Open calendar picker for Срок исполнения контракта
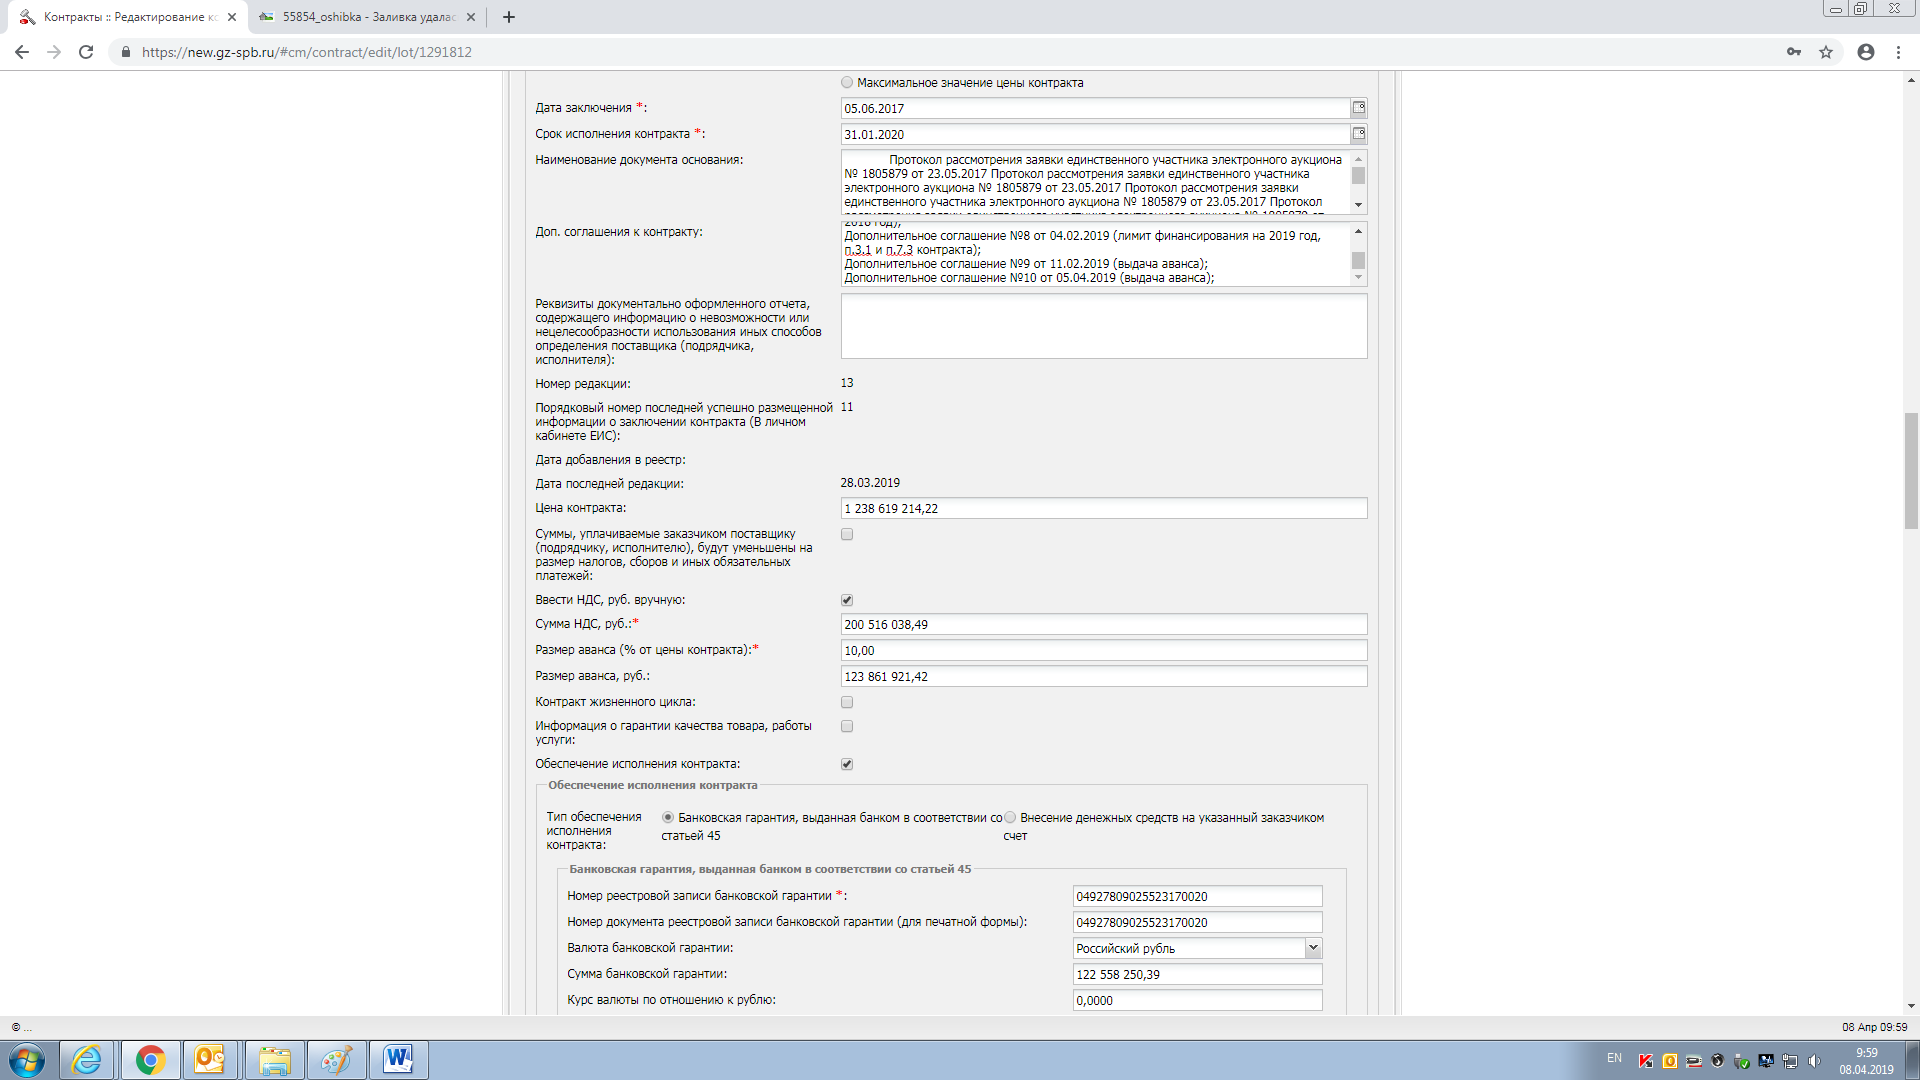Image resolution: width=1920 pixels, height=1080 pixels. pyautogui.click(x=1358, y=134)
